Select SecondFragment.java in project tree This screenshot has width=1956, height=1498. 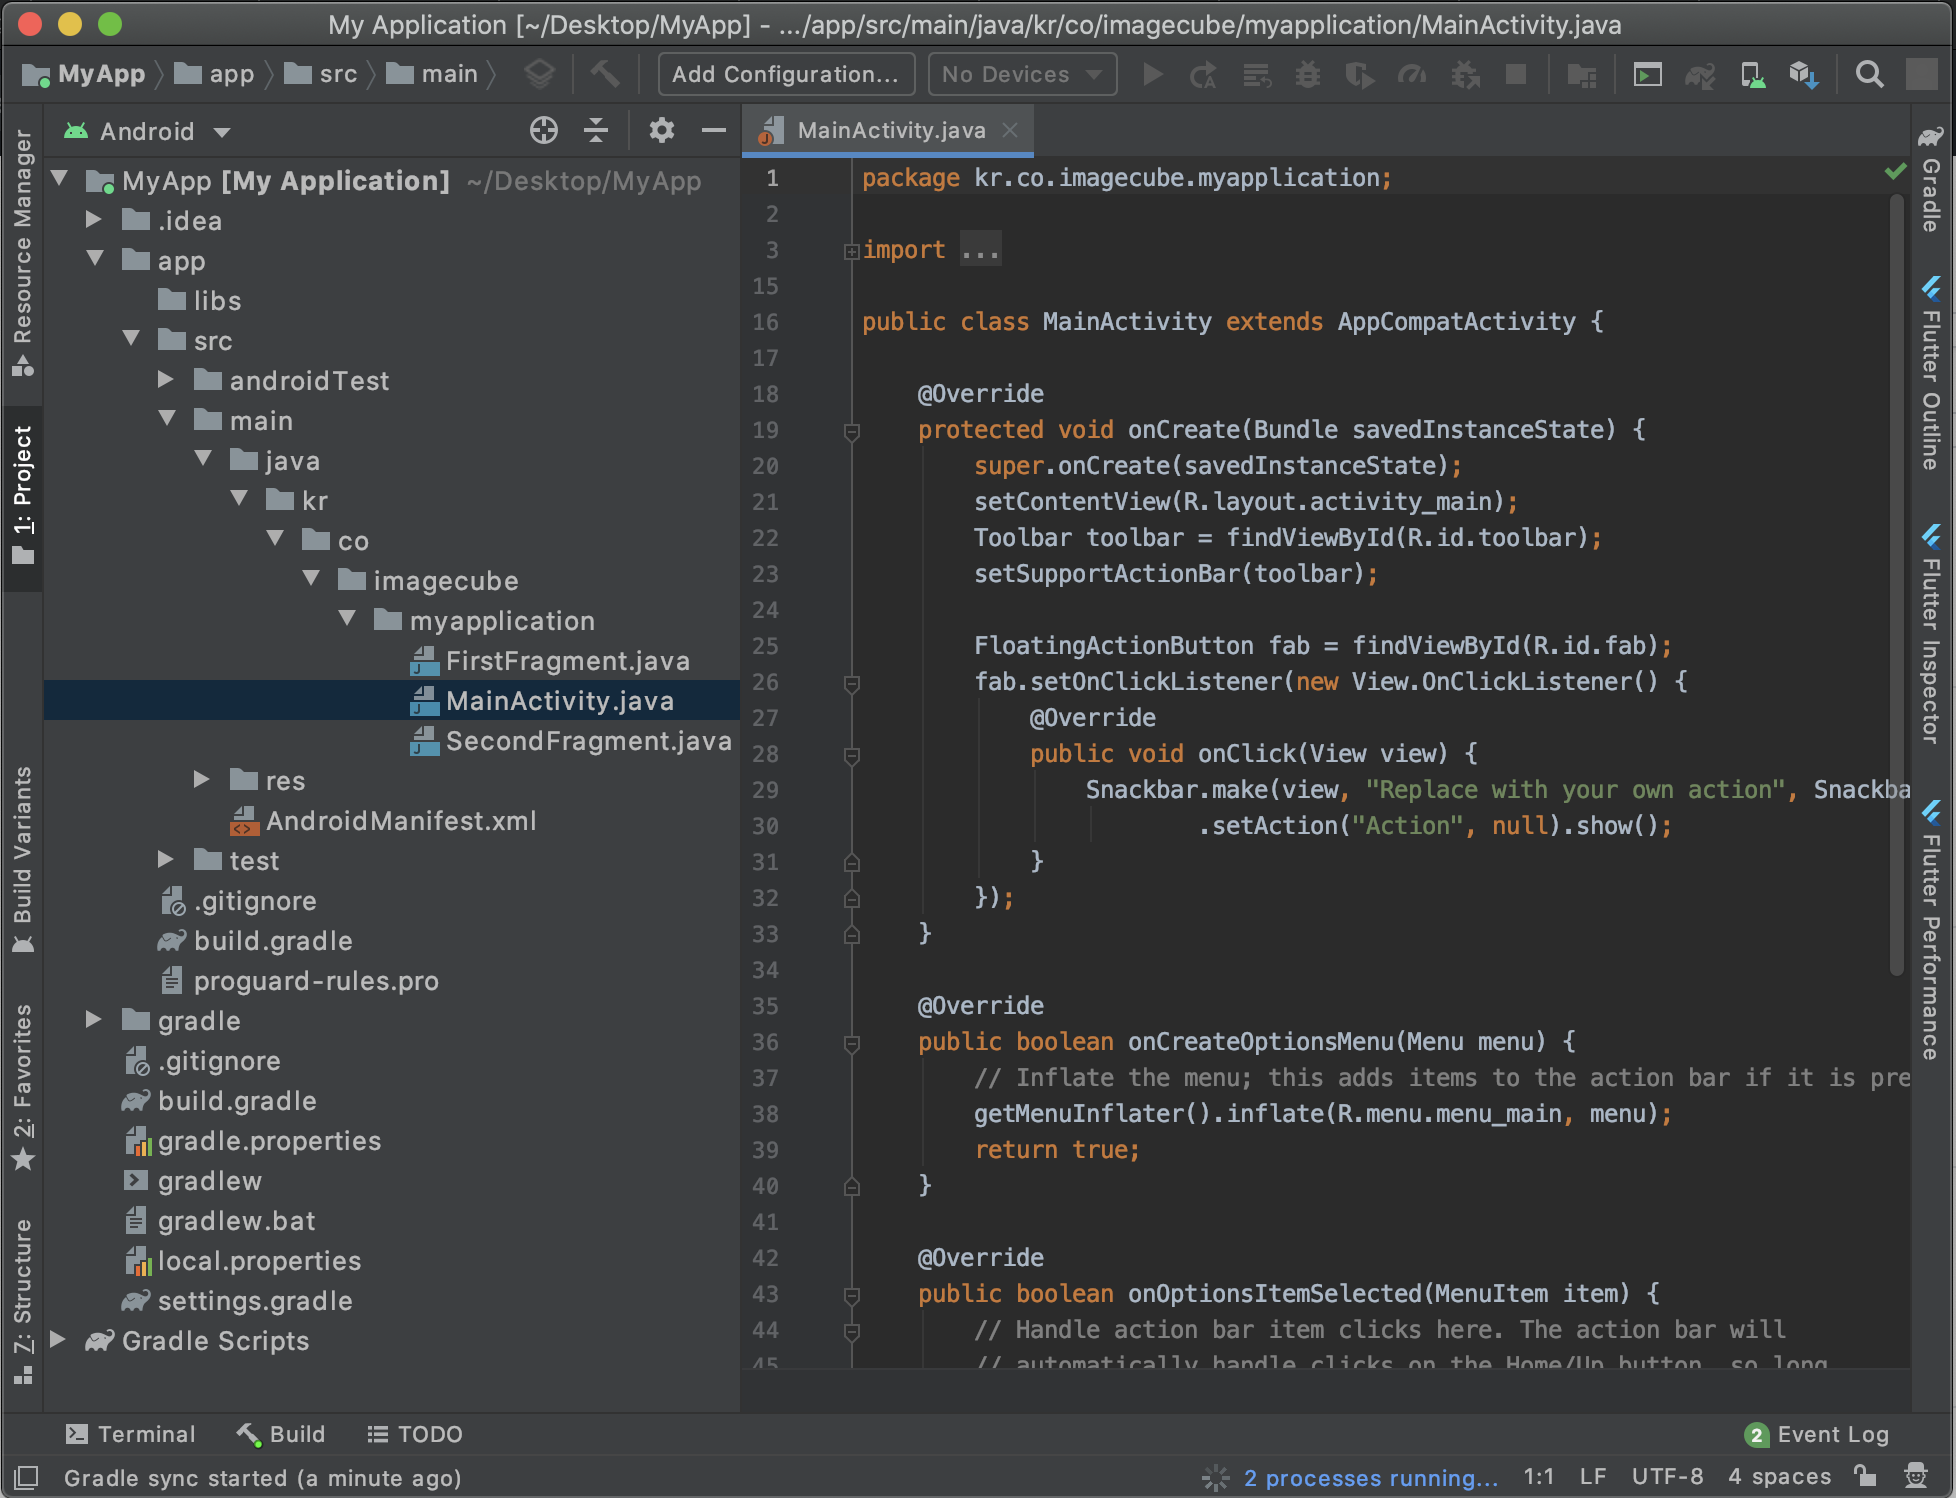point(588,741)
